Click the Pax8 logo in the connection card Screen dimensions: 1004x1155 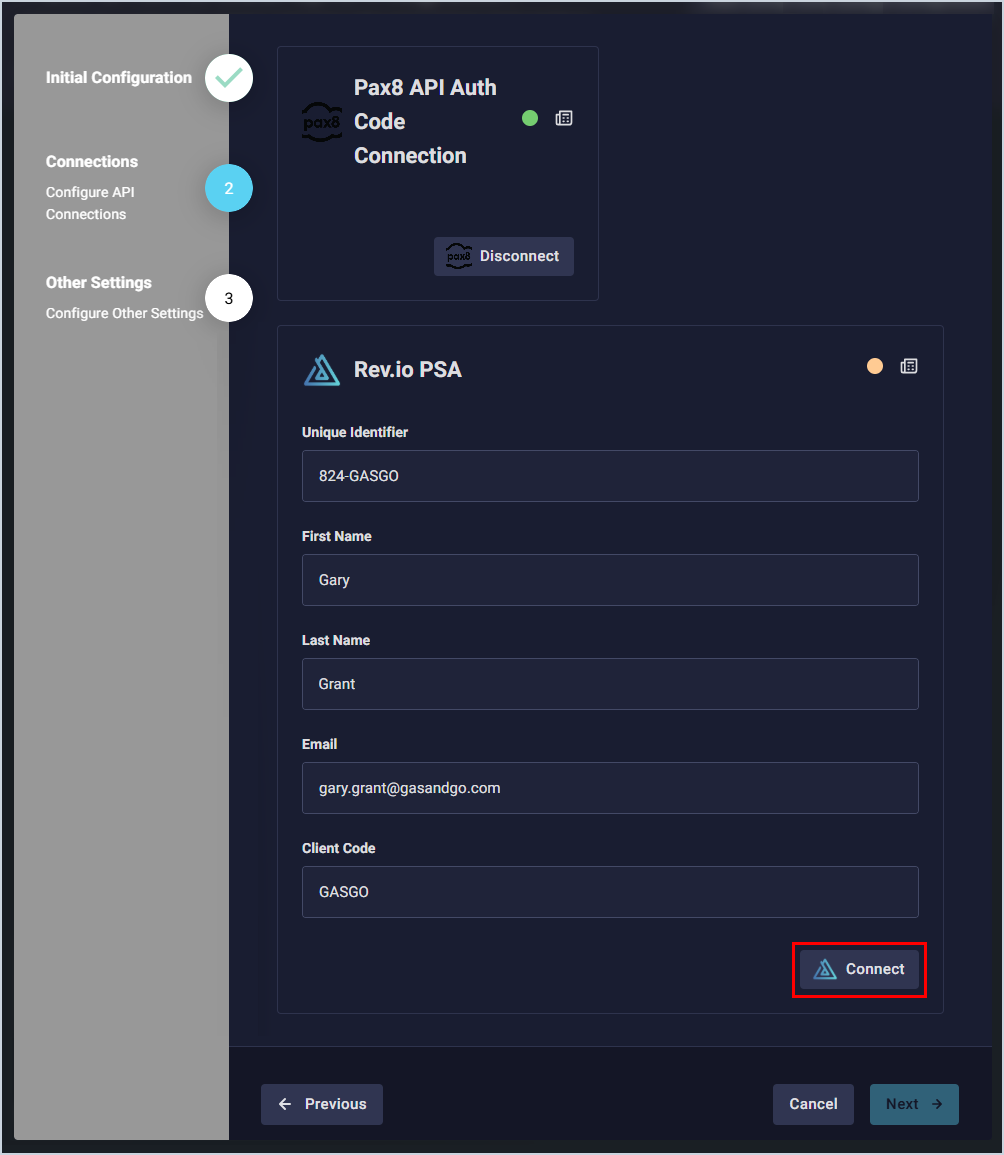[x=322, y=122]
